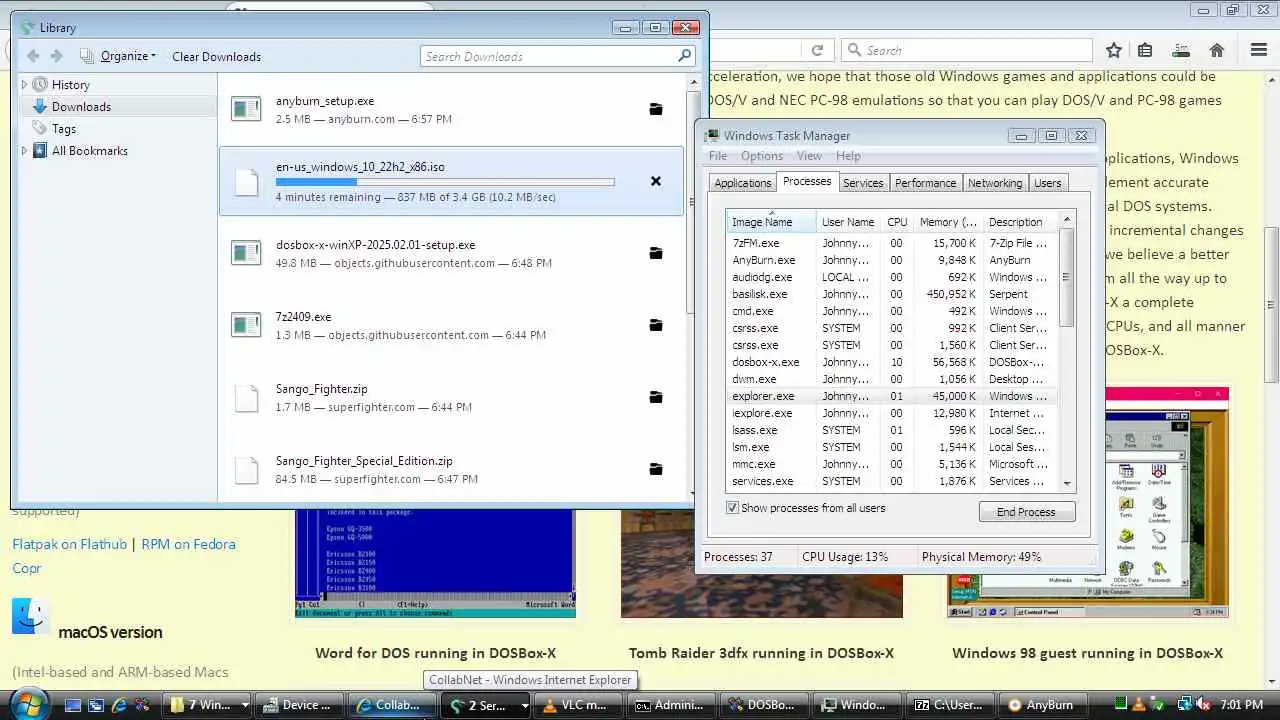
Task: Switch to the Applications tab
Action: tap(742, 183)
